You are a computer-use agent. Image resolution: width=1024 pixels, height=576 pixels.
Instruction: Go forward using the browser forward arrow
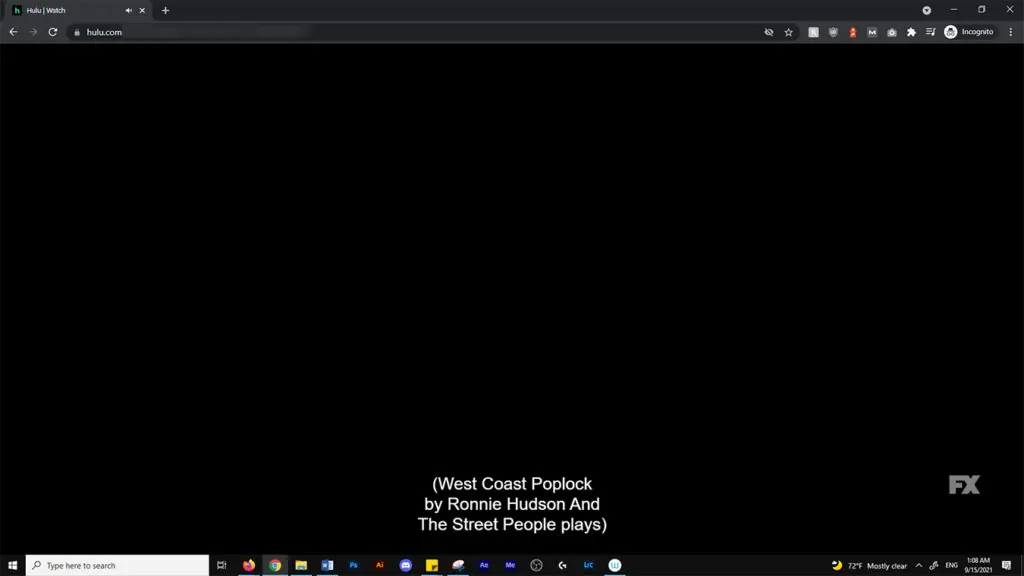33,32
